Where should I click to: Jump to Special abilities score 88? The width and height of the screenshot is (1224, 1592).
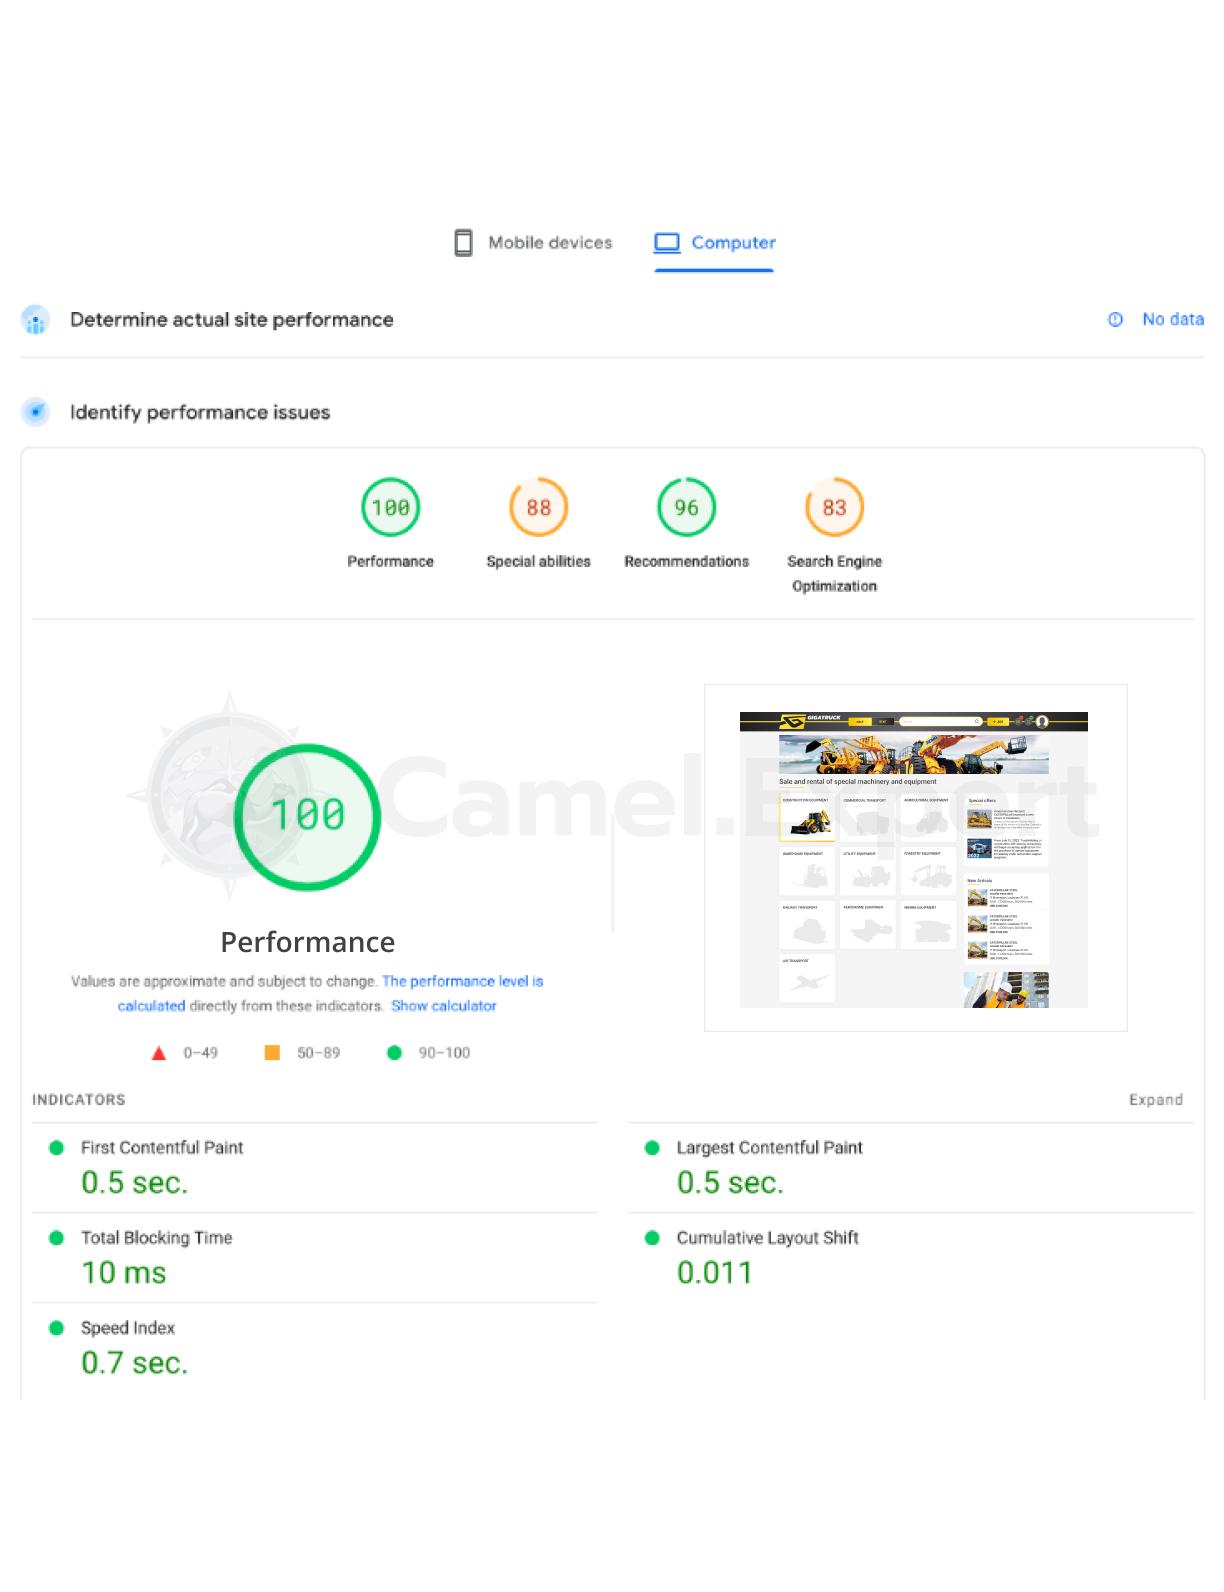(538, 508)
